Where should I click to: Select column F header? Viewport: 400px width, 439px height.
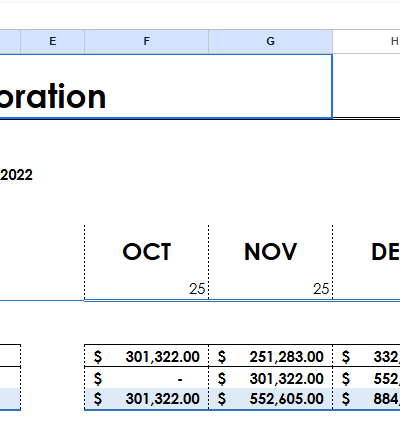(147, 41)
